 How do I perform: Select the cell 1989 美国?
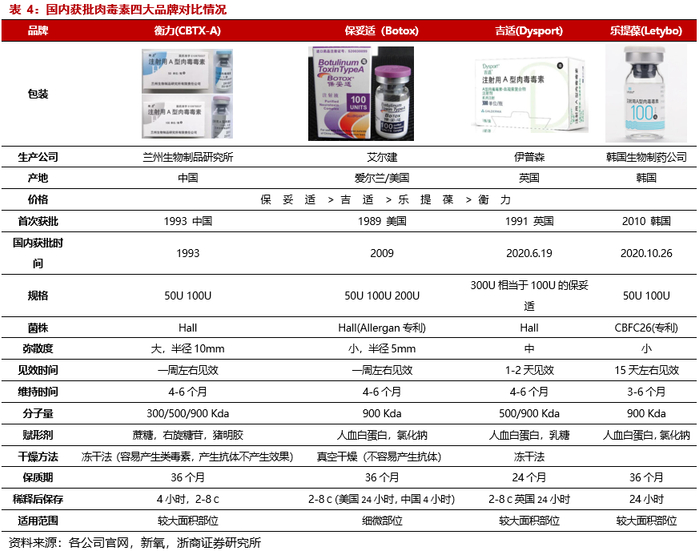(382, 221)
